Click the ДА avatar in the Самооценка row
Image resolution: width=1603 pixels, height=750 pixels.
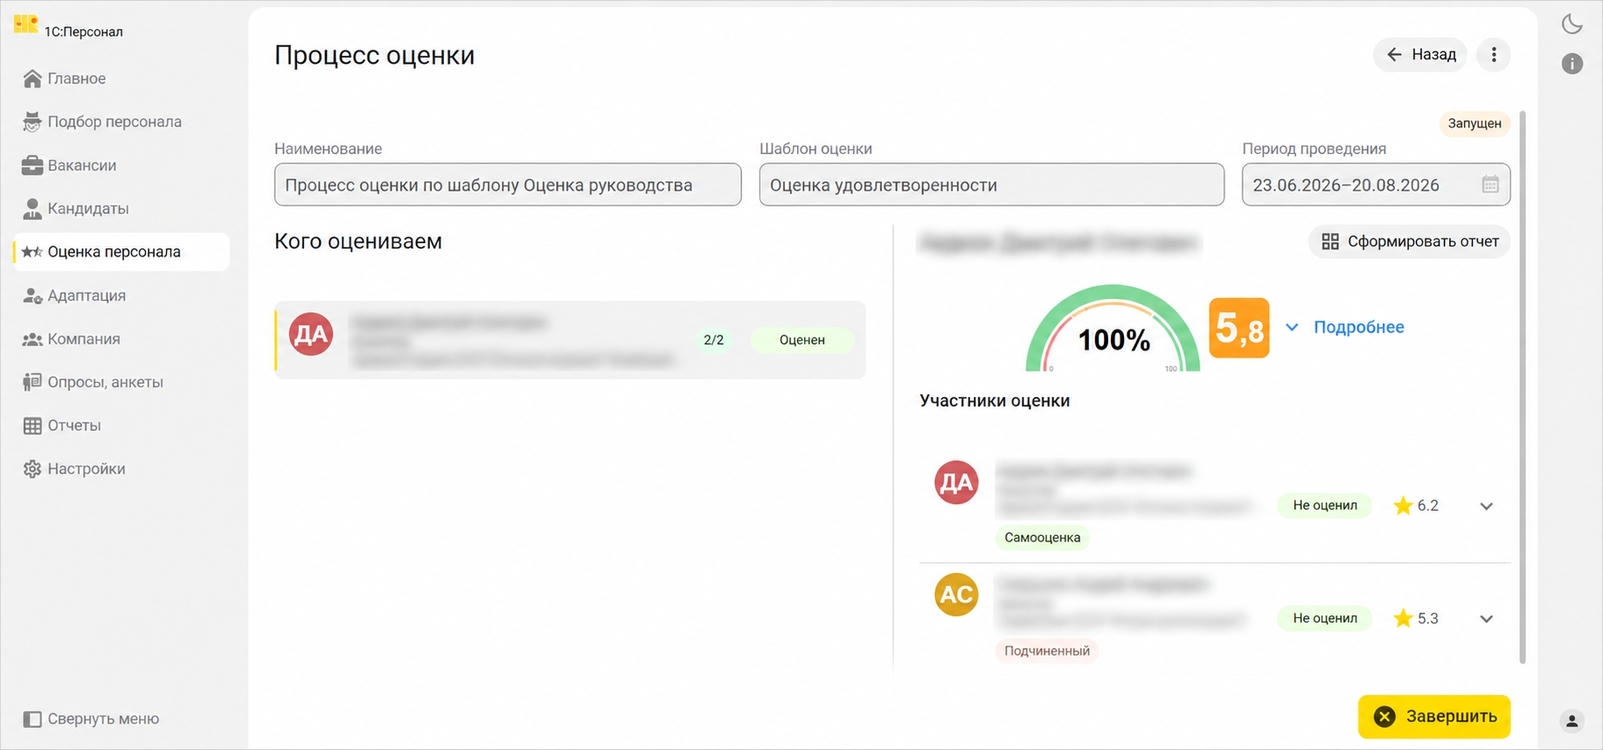click(x=956, y=483)
